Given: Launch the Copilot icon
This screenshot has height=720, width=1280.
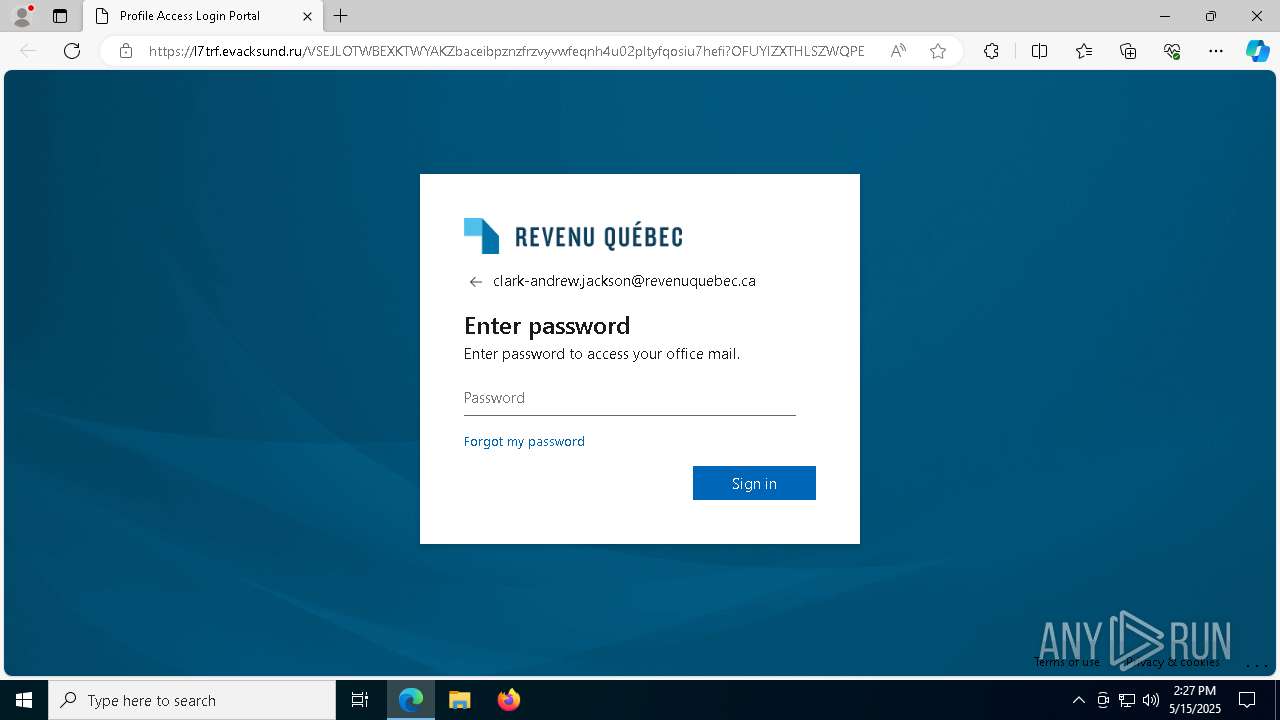Looking at the screenshot, I should [x=1257, y=51].
